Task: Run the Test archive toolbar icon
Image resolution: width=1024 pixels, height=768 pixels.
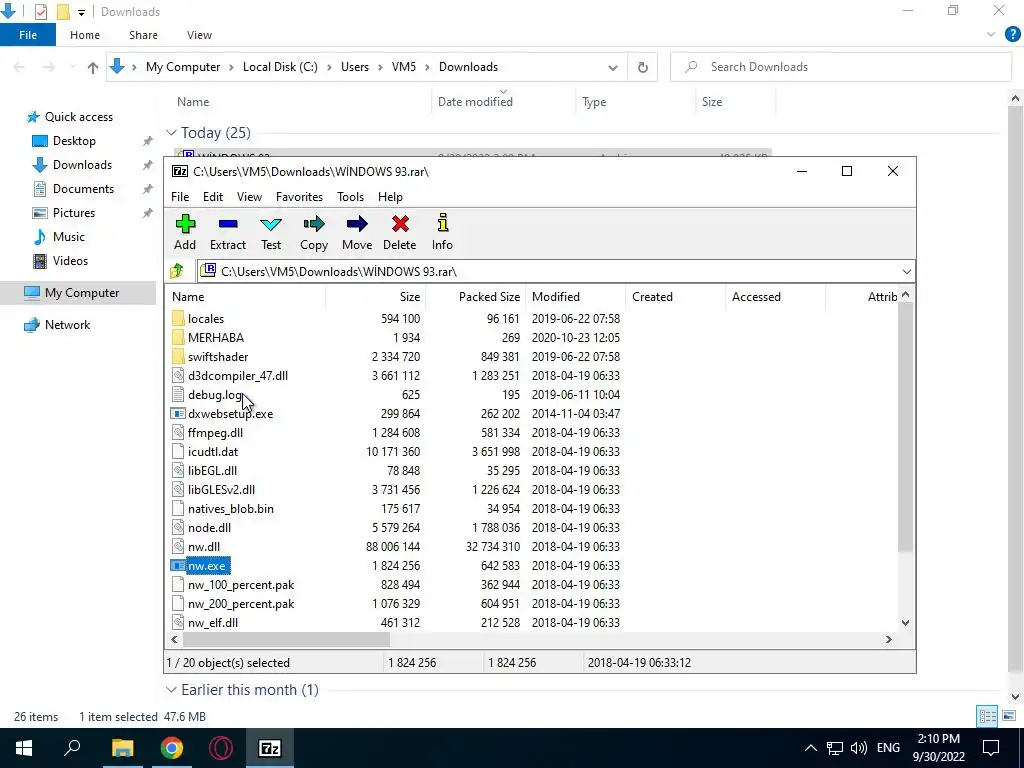Action: [x=271, y=232]
